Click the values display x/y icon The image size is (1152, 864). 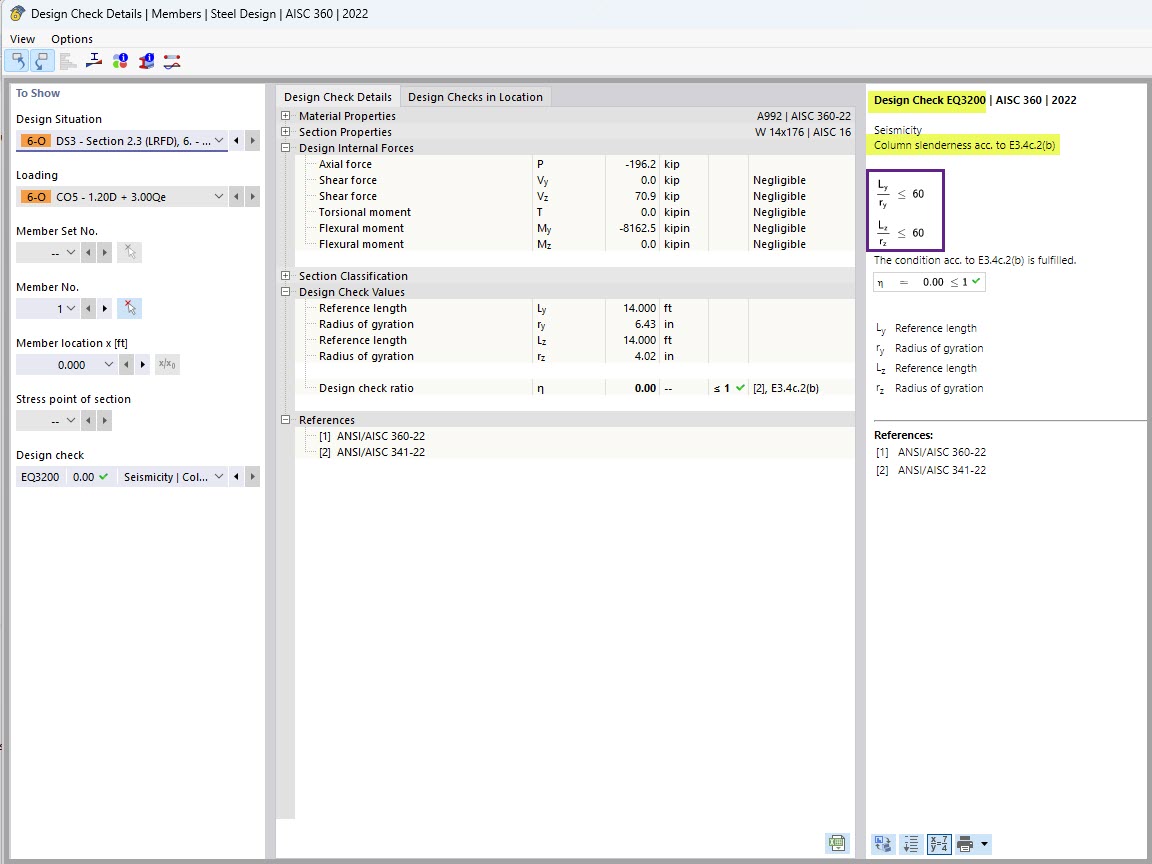[x=938, y=843]
